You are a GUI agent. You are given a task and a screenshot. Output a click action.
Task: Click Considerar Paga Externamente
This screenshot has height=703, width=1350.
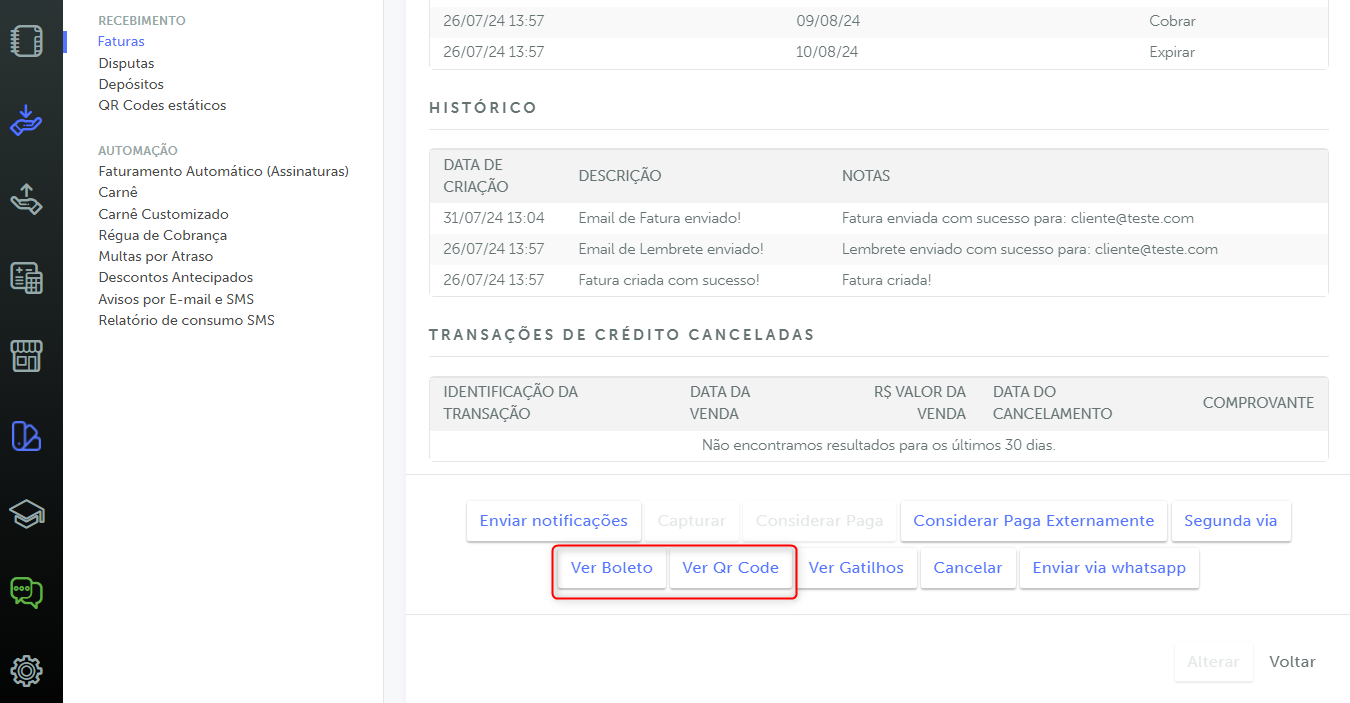(x=1033, y=521)
